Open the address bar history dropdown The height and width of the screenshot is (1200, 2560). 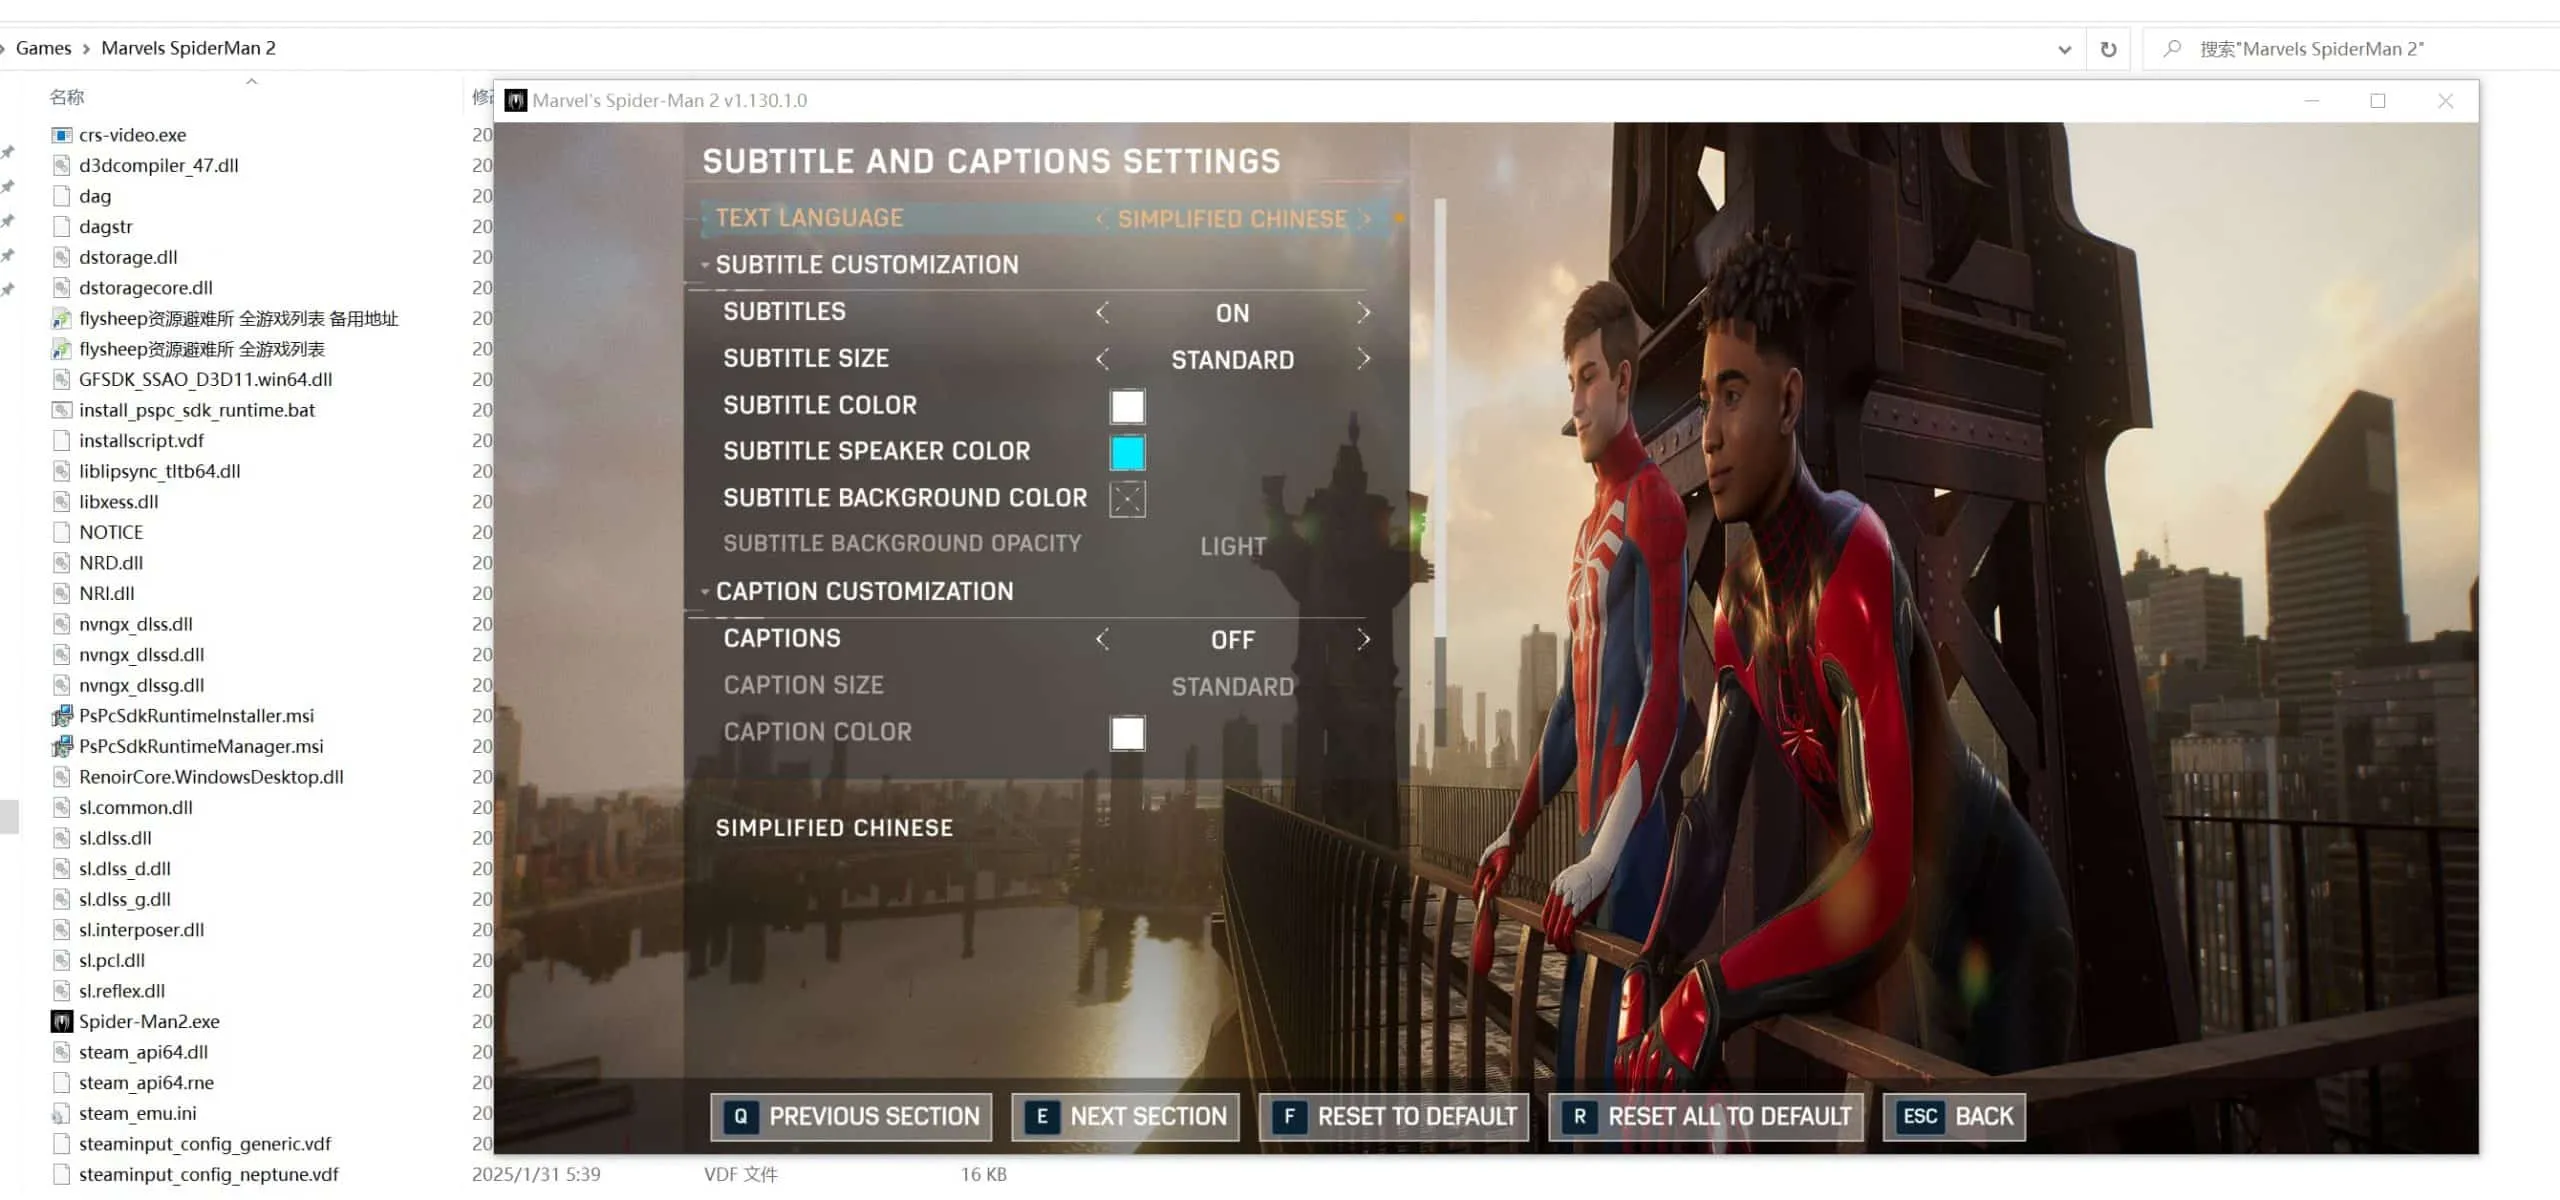point(2064,49)
